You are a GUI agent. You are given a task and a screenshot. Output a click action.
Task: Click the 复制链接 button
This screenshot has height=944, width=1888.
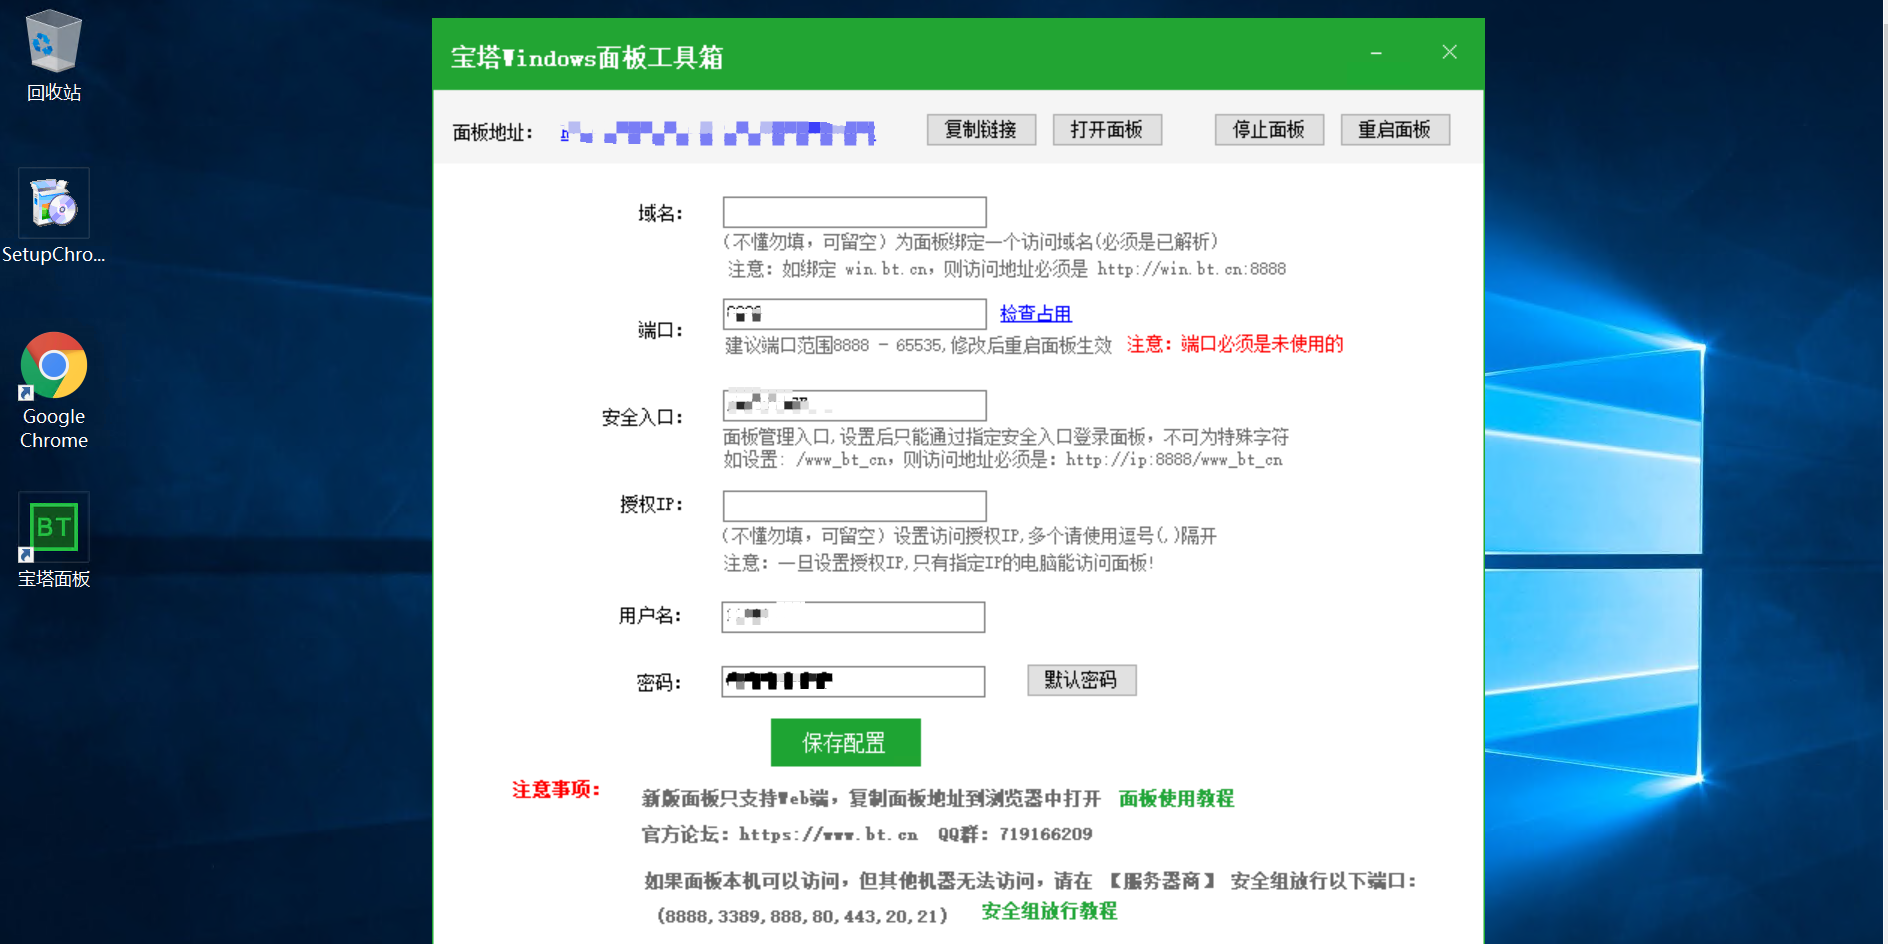(981, 130)
